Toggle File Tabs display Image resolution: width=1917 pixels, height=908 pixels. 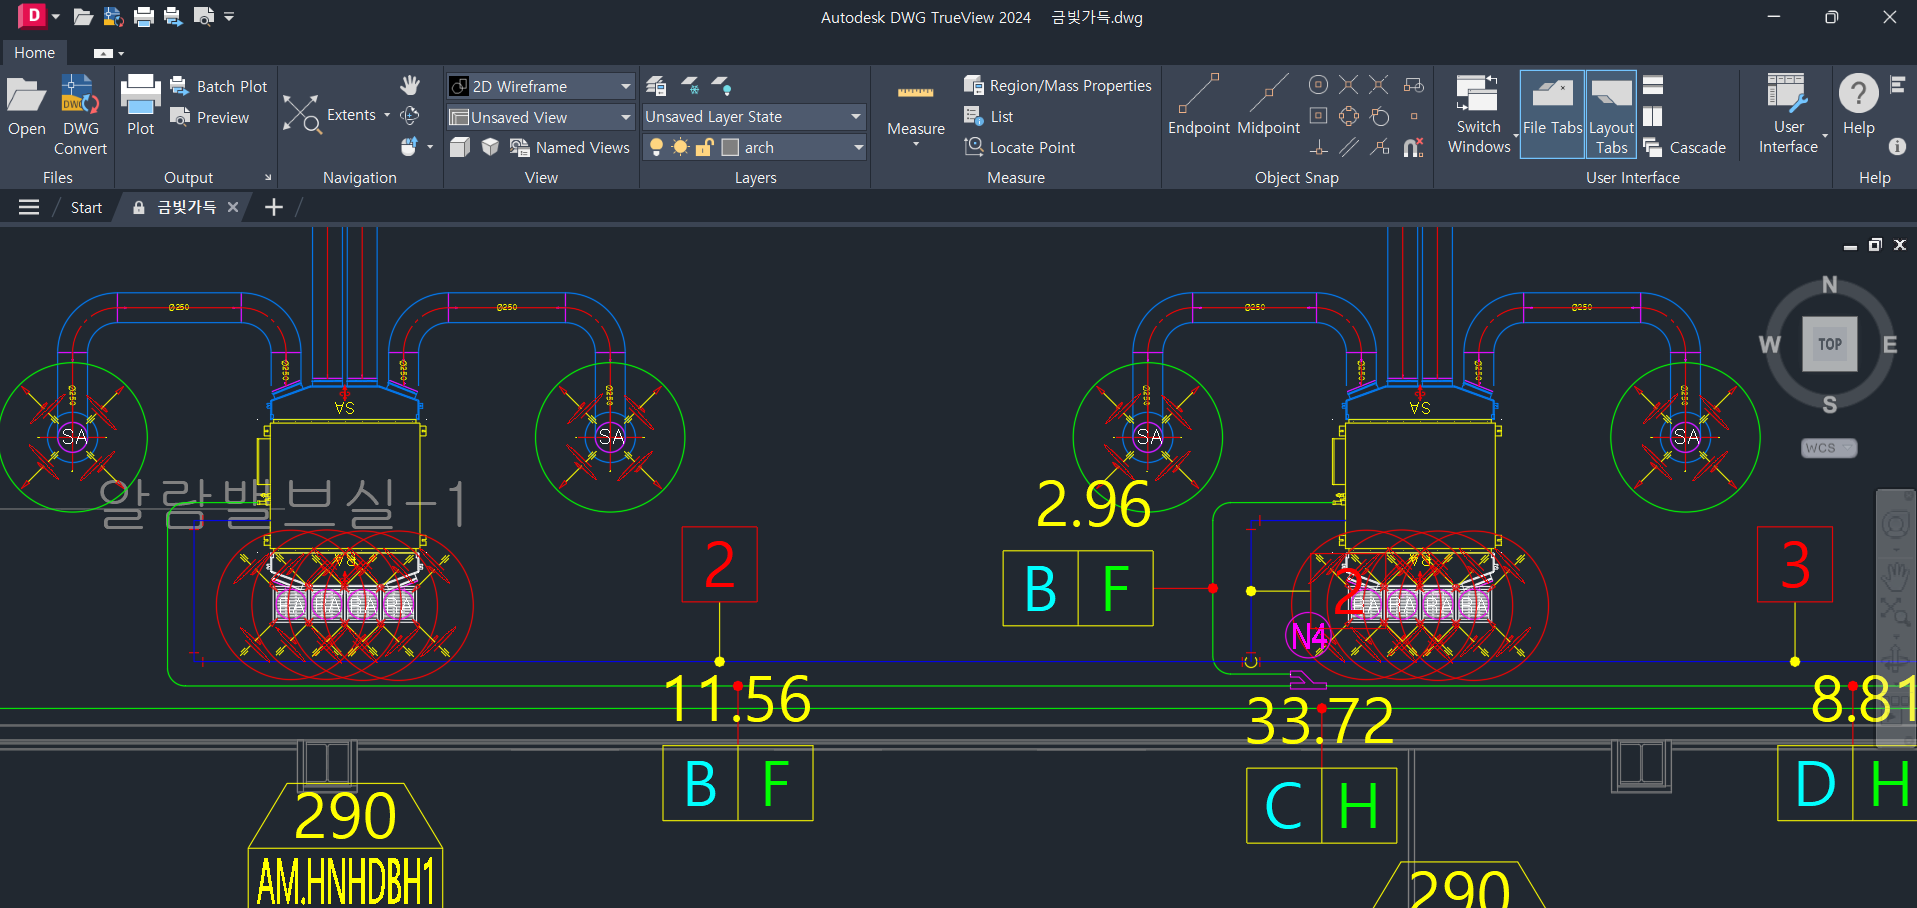tap(1552, 114)
